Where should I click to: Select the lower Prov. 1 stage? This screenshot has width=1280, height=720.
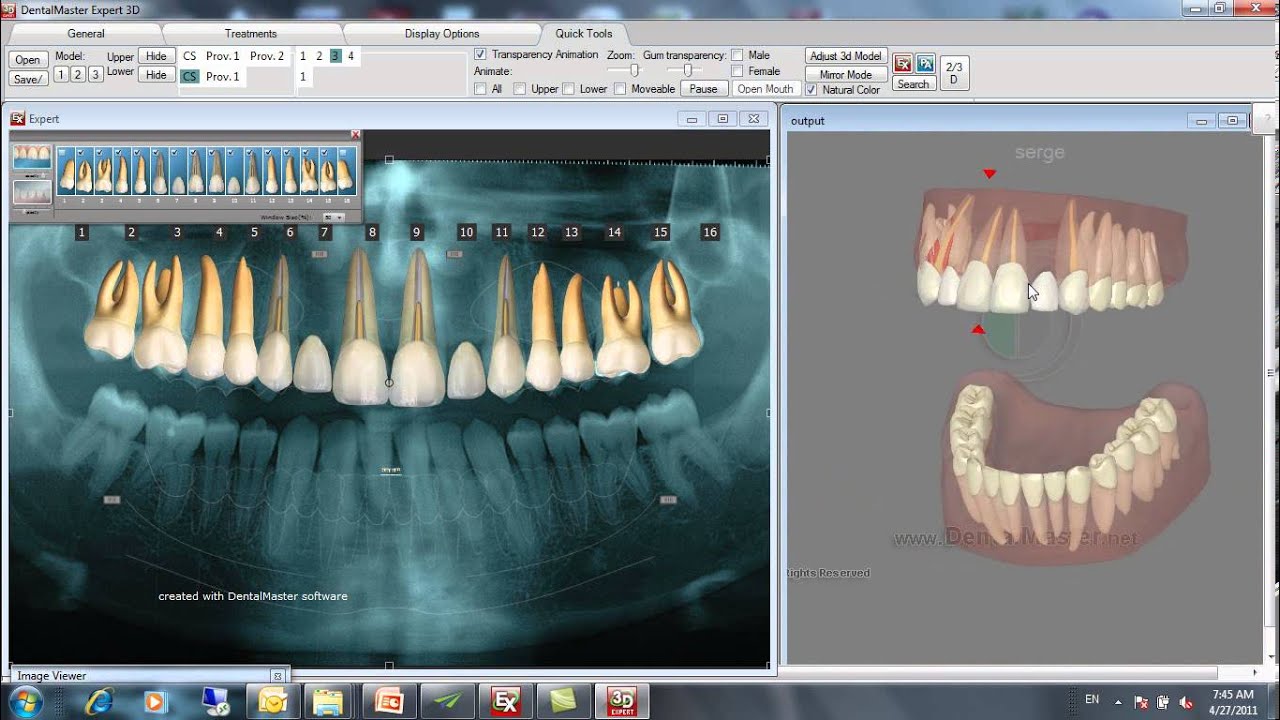click(223, 76)
